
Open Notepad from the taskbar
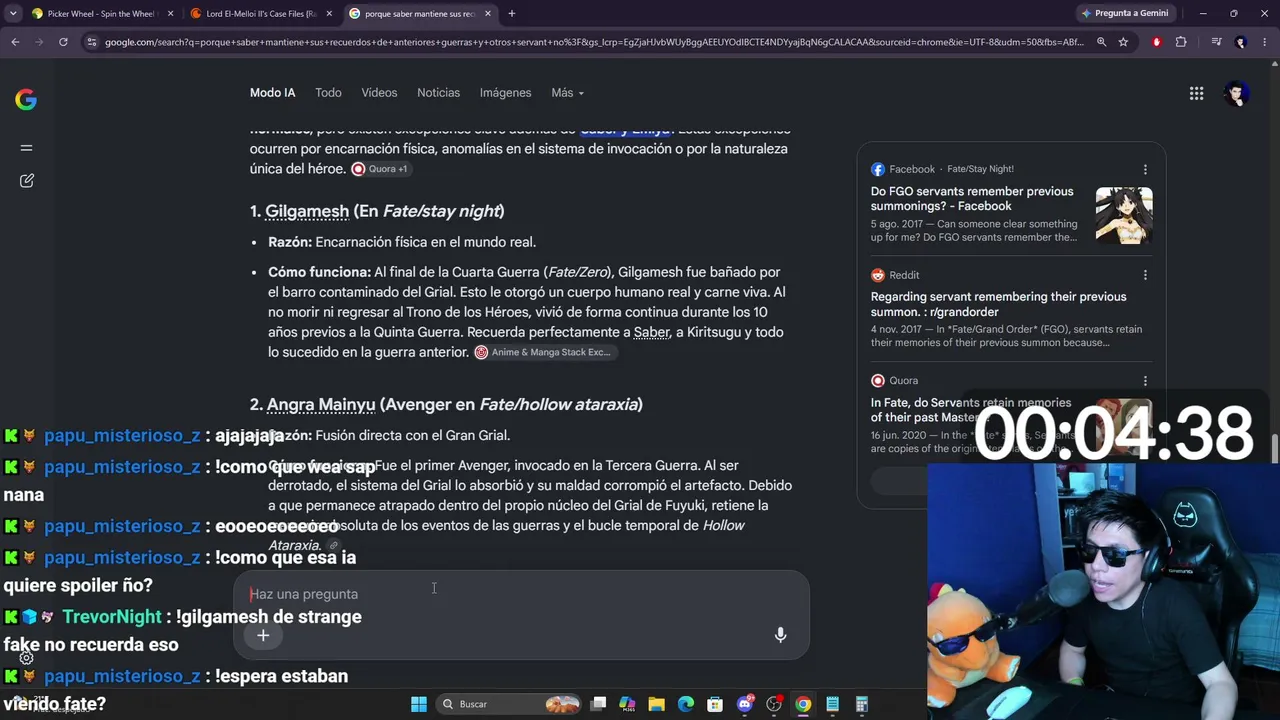tap(832, 704)
